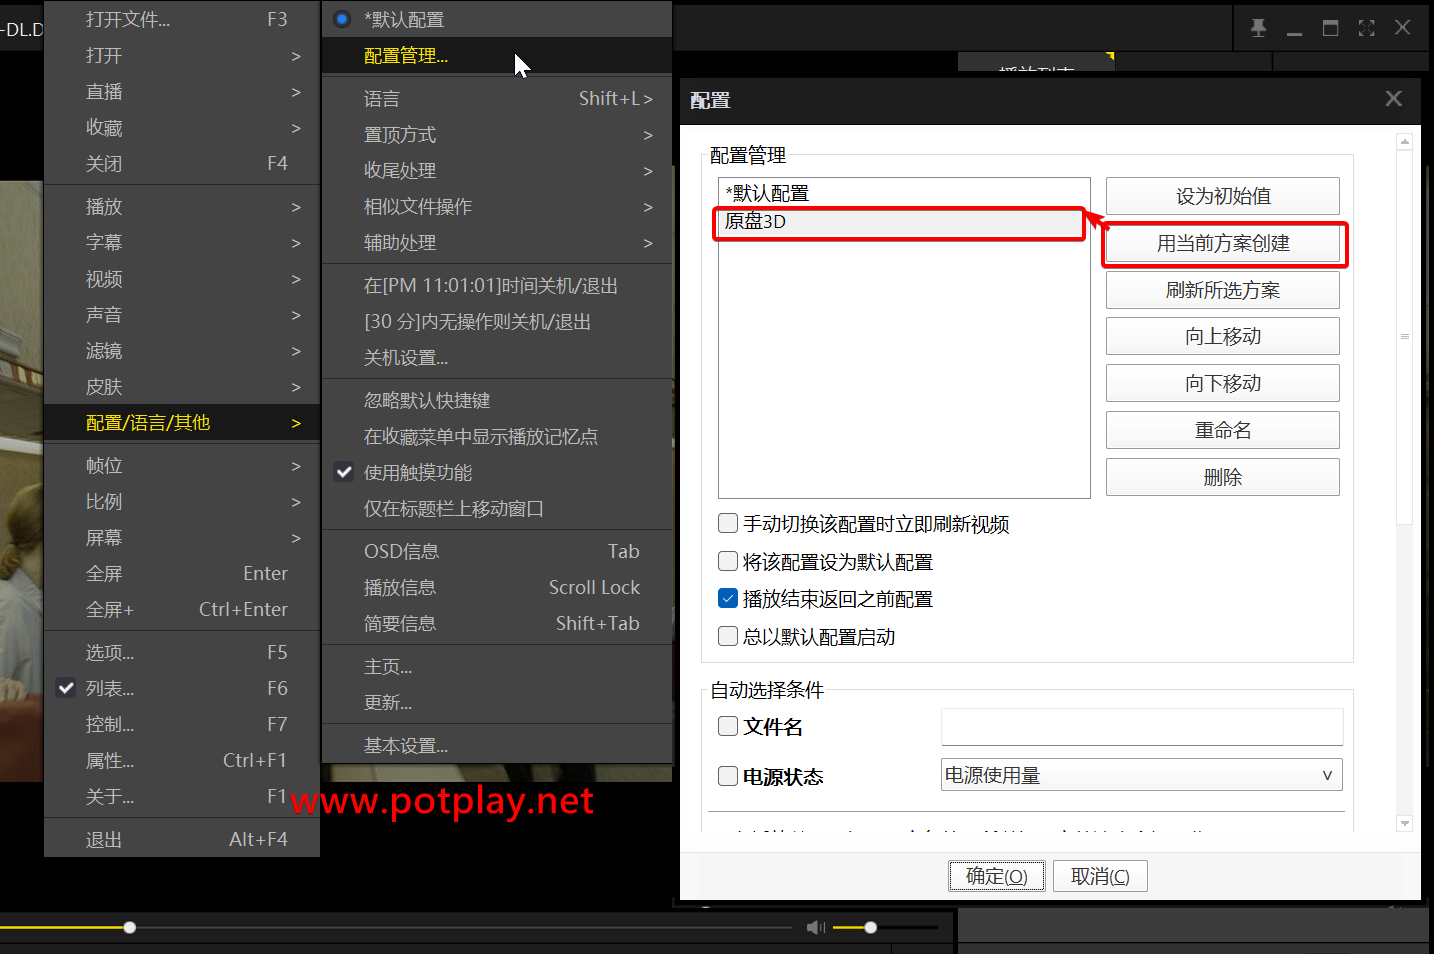Open 属性... menu entry
The width and height of the screenshot is (1434, 954).
(182, 761)
